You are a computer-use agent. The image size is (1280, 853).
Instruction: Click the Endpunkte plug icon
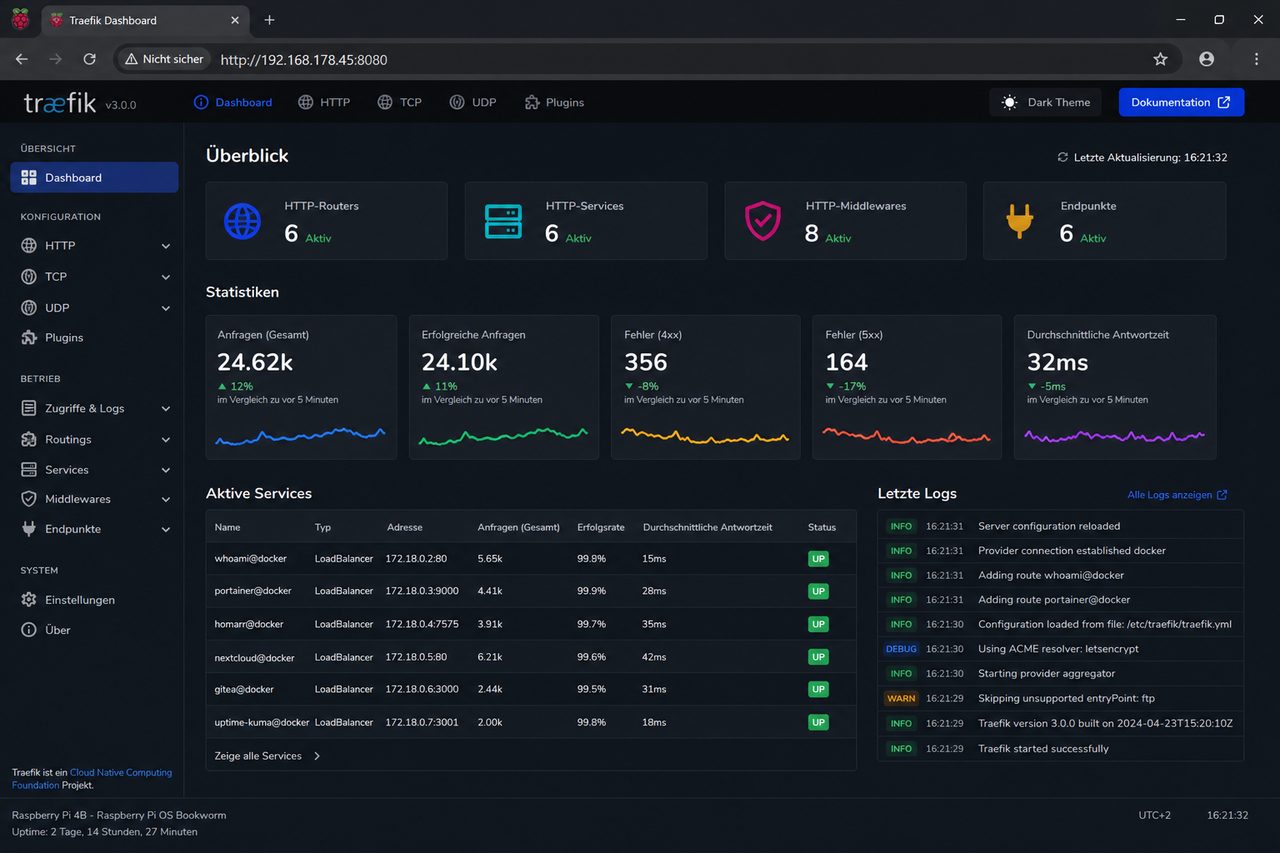click(x=1020, y=221)
